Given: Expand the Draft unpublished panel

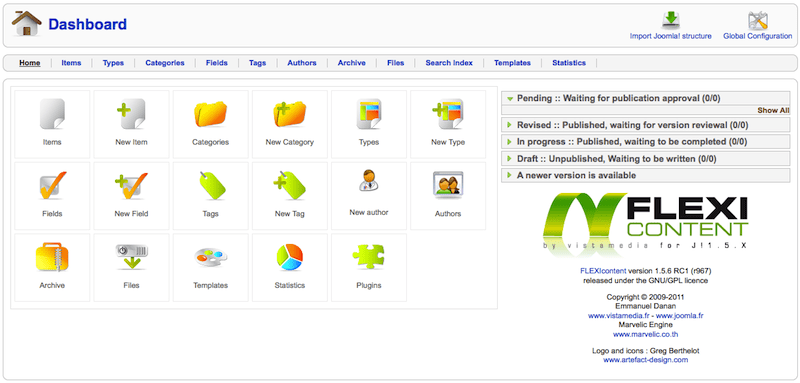Looking at the screenshot, I should [x=645, y=159].
